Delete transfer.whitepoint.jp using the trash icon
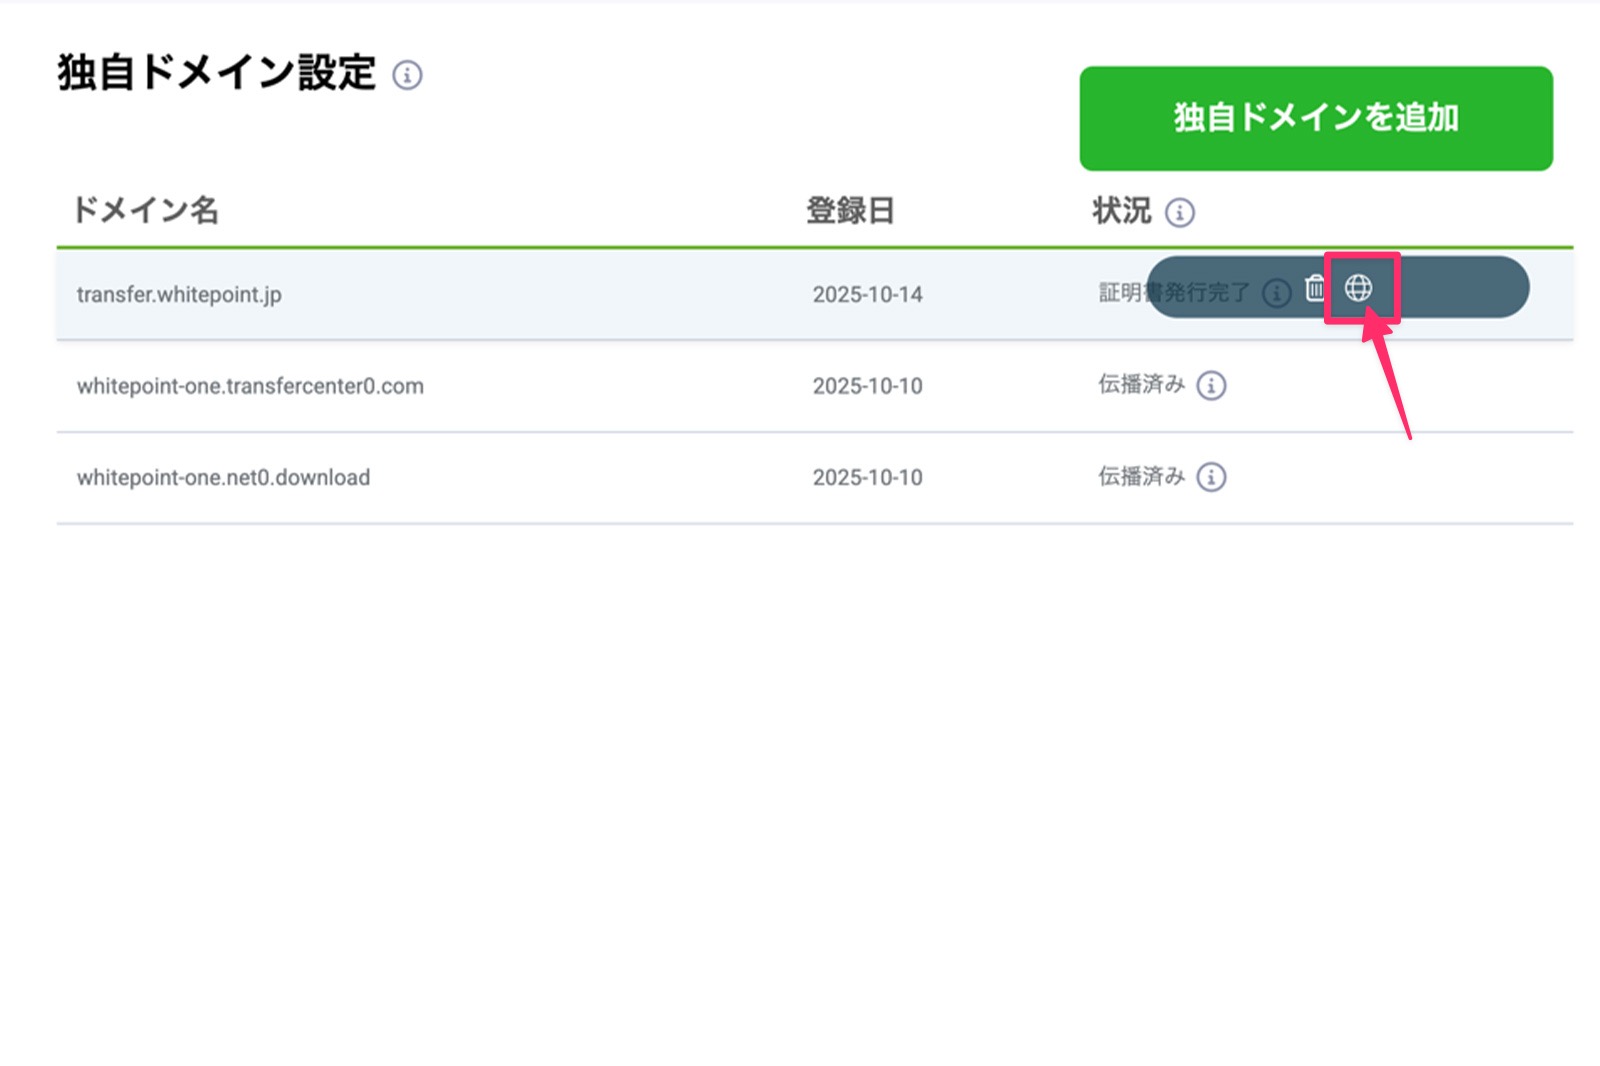Image resolution: width=1600 pixels, height=1066 pixels. point(1314,289)
